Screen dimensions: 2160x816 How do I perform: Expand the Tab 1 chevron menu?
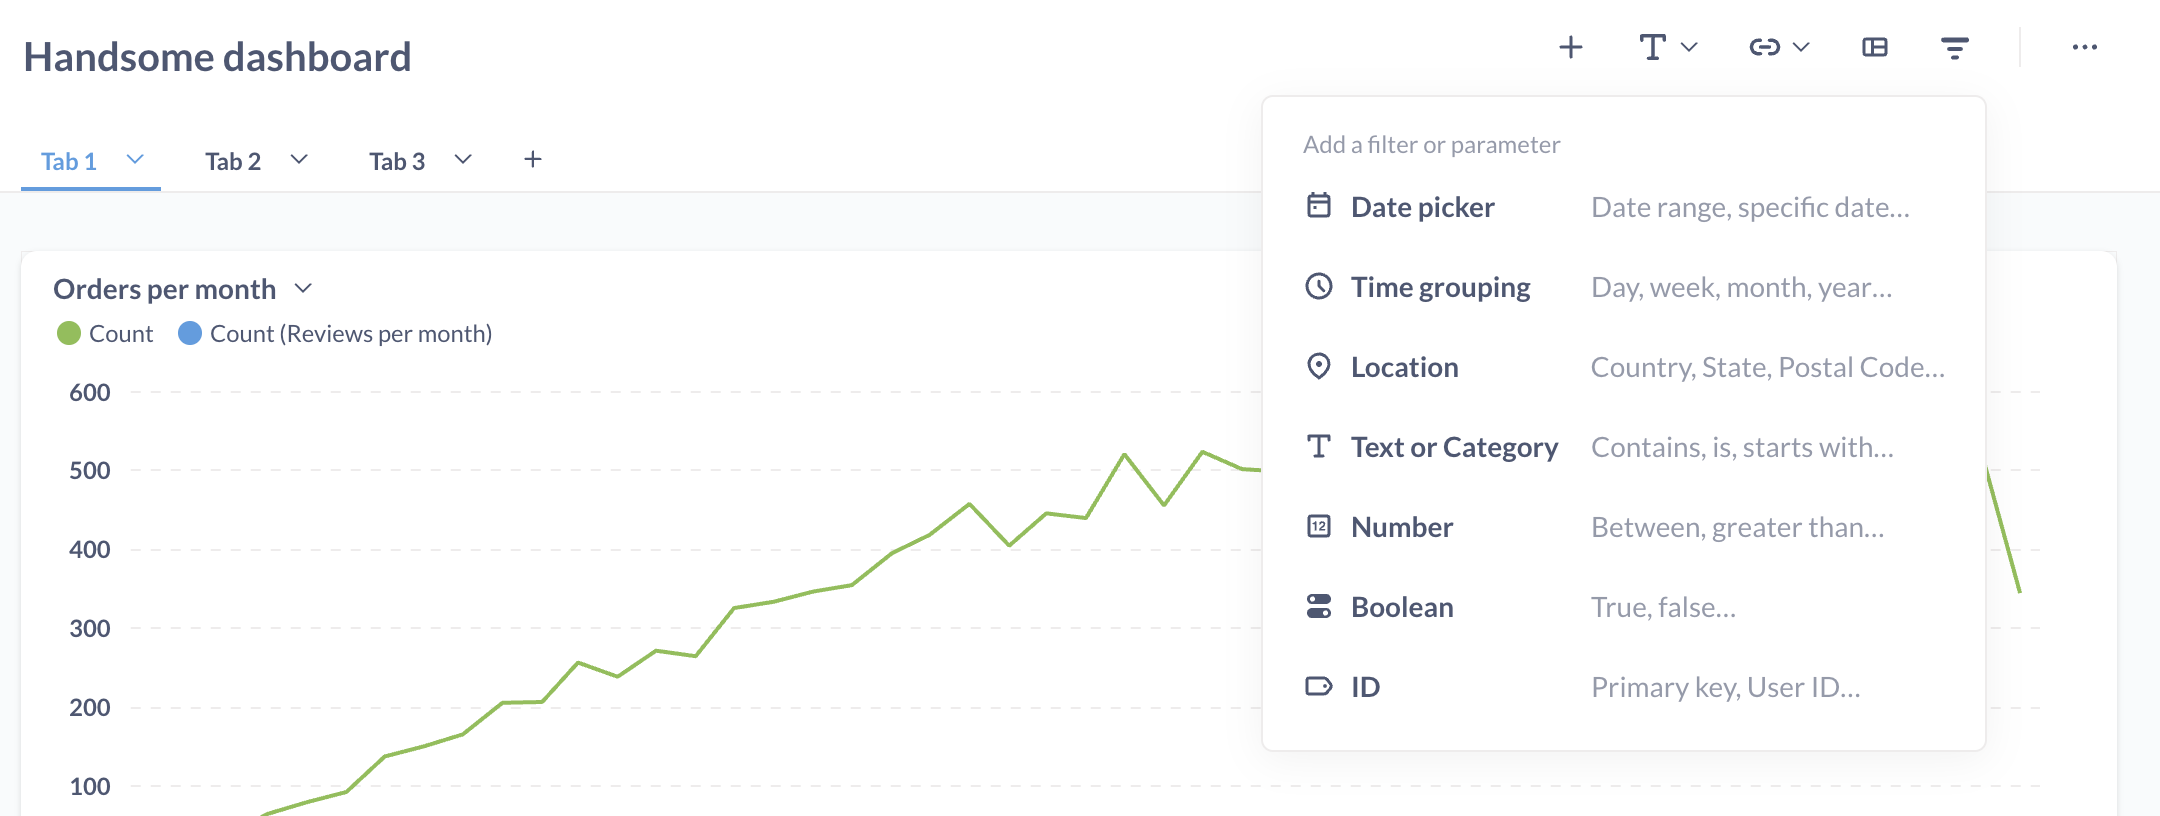point(135,160)
